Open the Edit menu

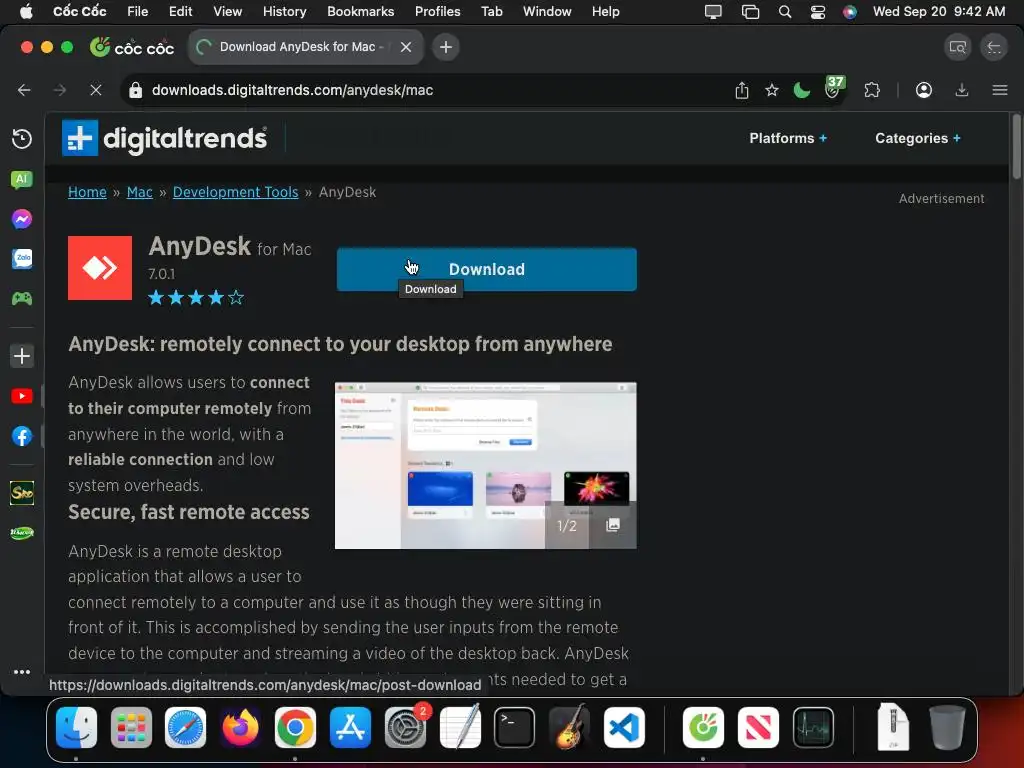180,11
